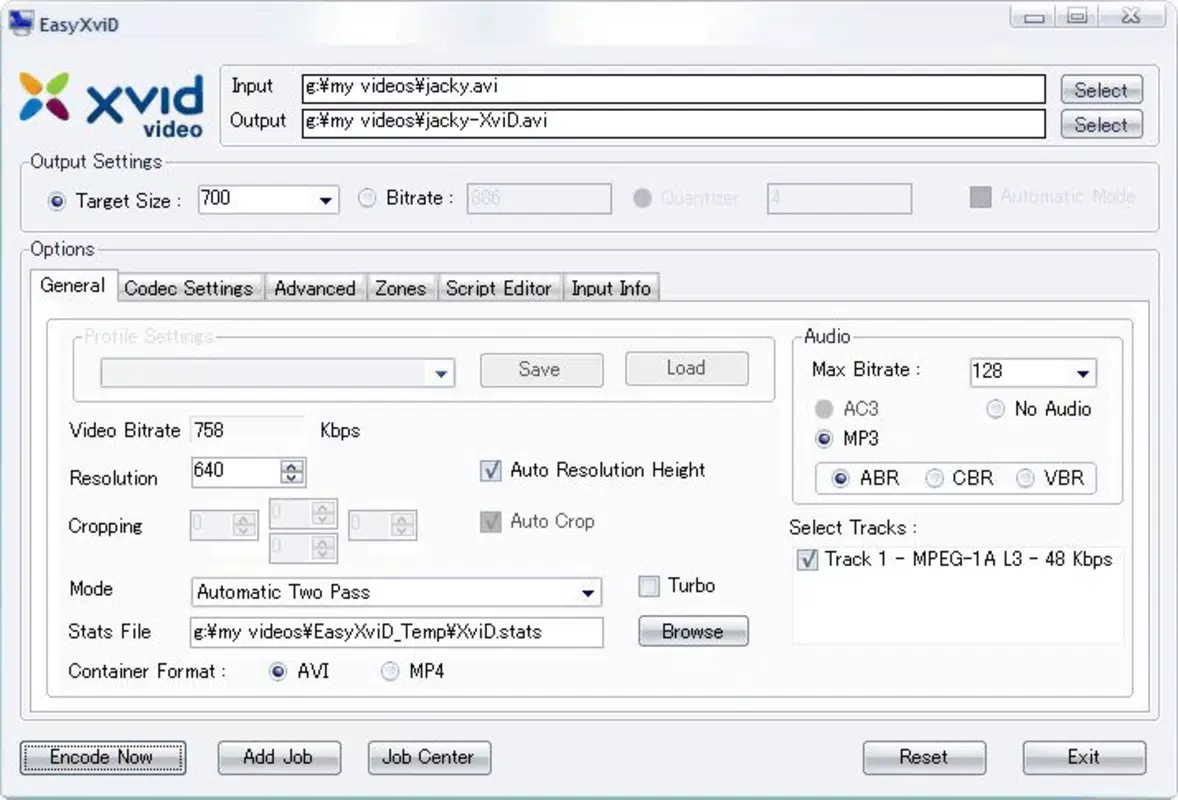Viewport: 1178px width, 800px height.
Task: Choose MP4 container format
Action: pos(390,671)
